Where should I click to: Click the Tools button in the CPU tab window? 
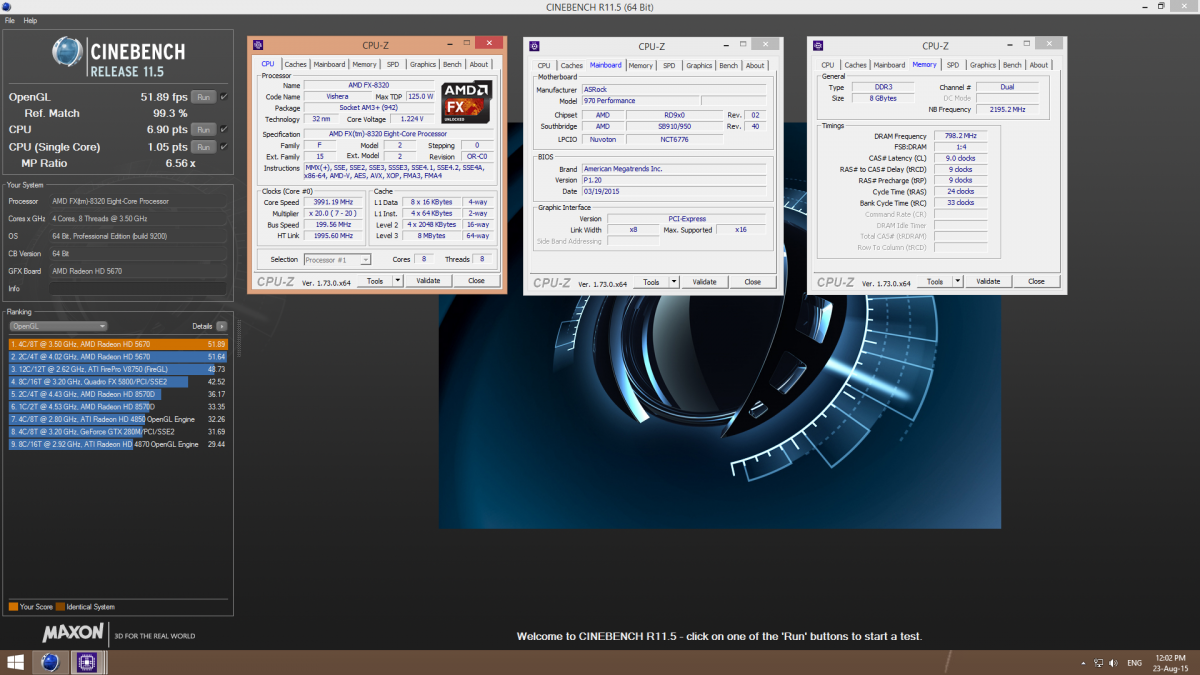(x=374, y=281)
